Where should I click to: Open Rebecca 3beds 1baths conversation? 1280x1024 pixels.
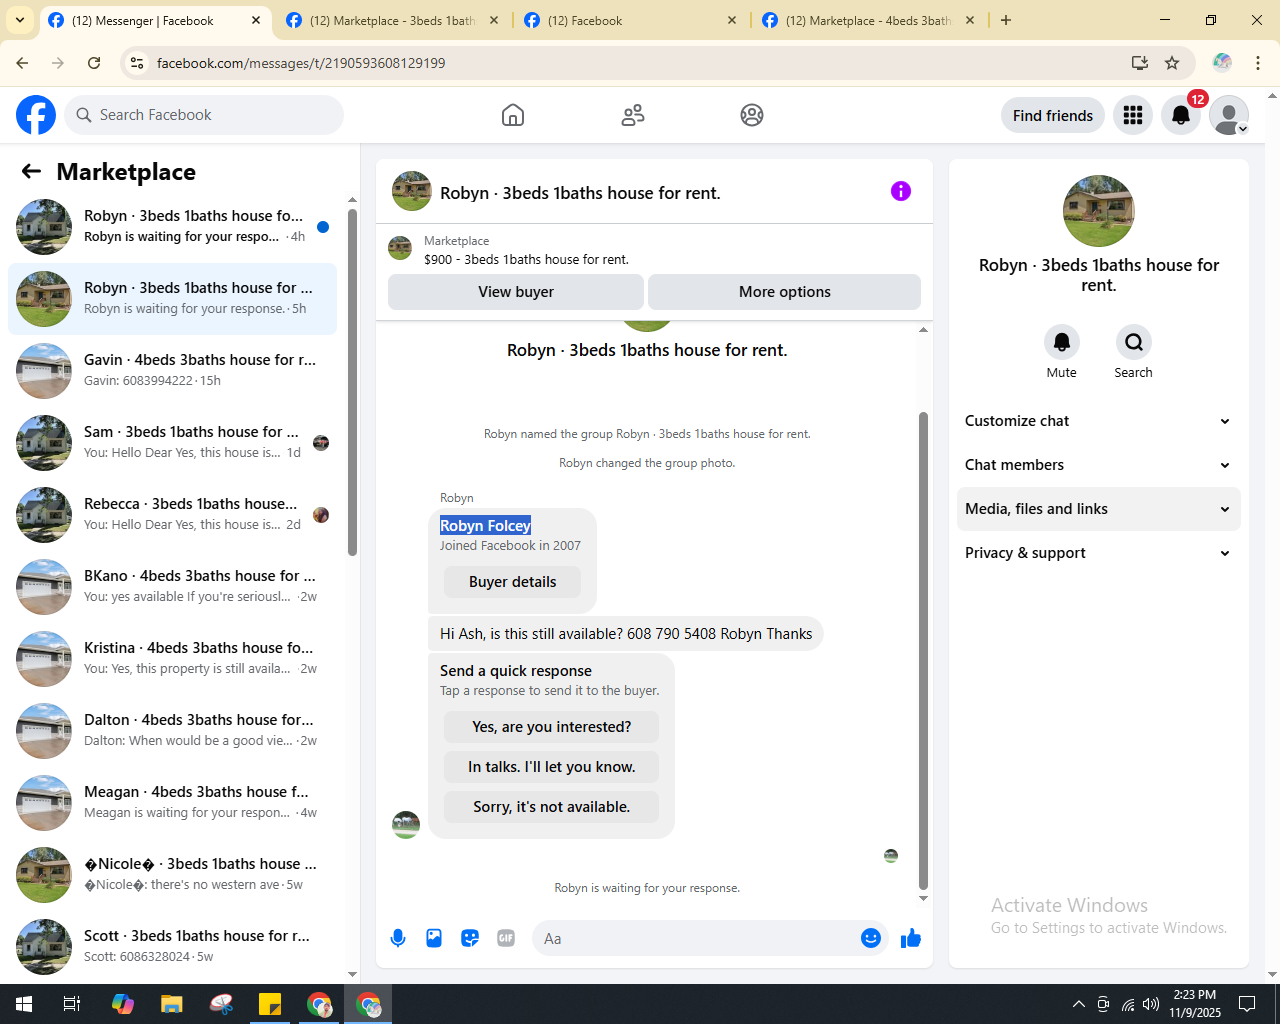[172, 515]
